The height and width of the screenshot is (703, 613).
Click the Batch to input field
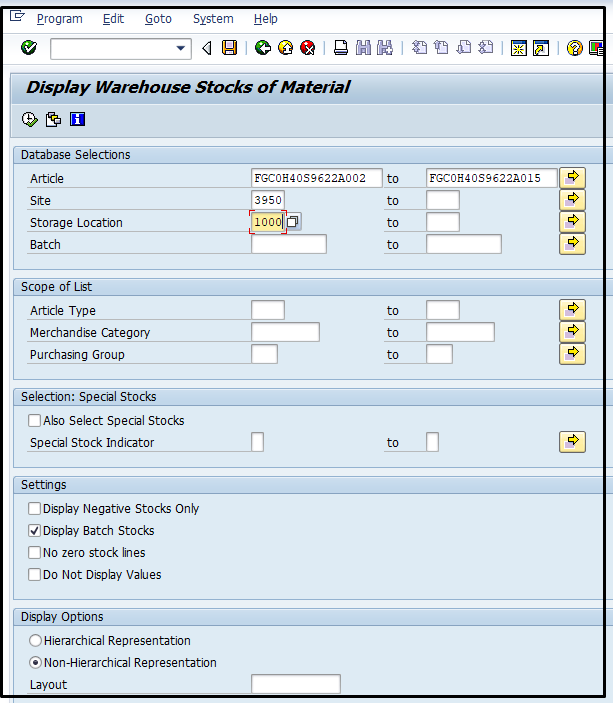tap(464, 244)
